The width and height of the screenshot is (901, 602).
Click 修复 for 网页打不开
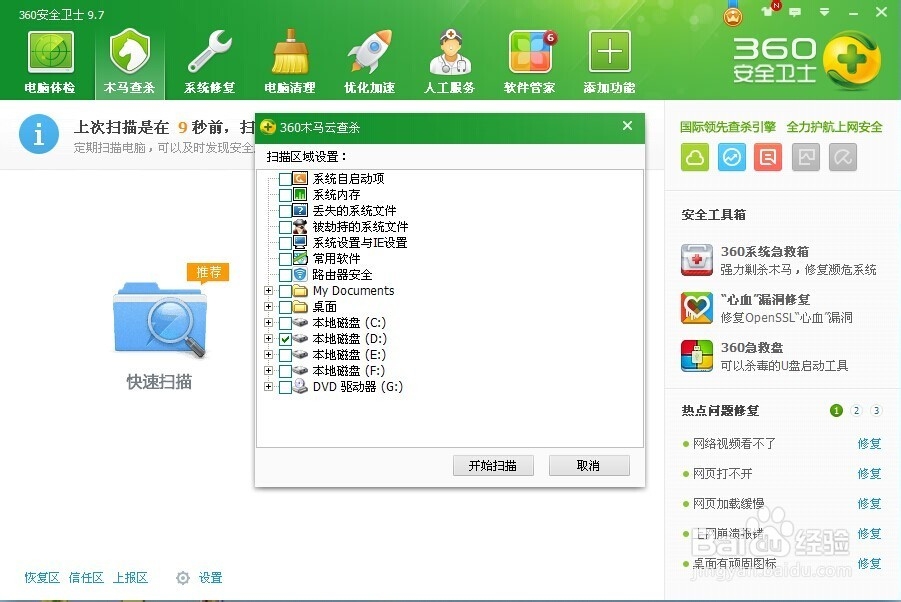869,474
